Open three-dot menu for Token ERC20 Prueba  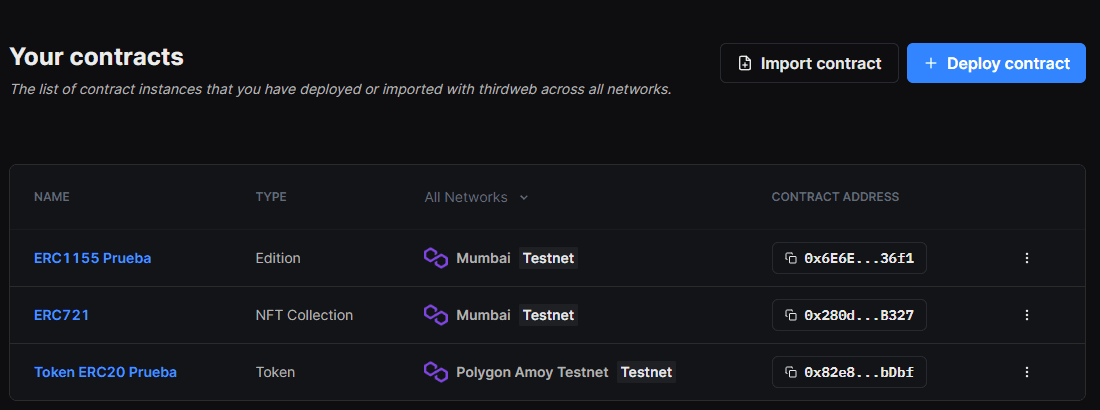click(1026, 372)
